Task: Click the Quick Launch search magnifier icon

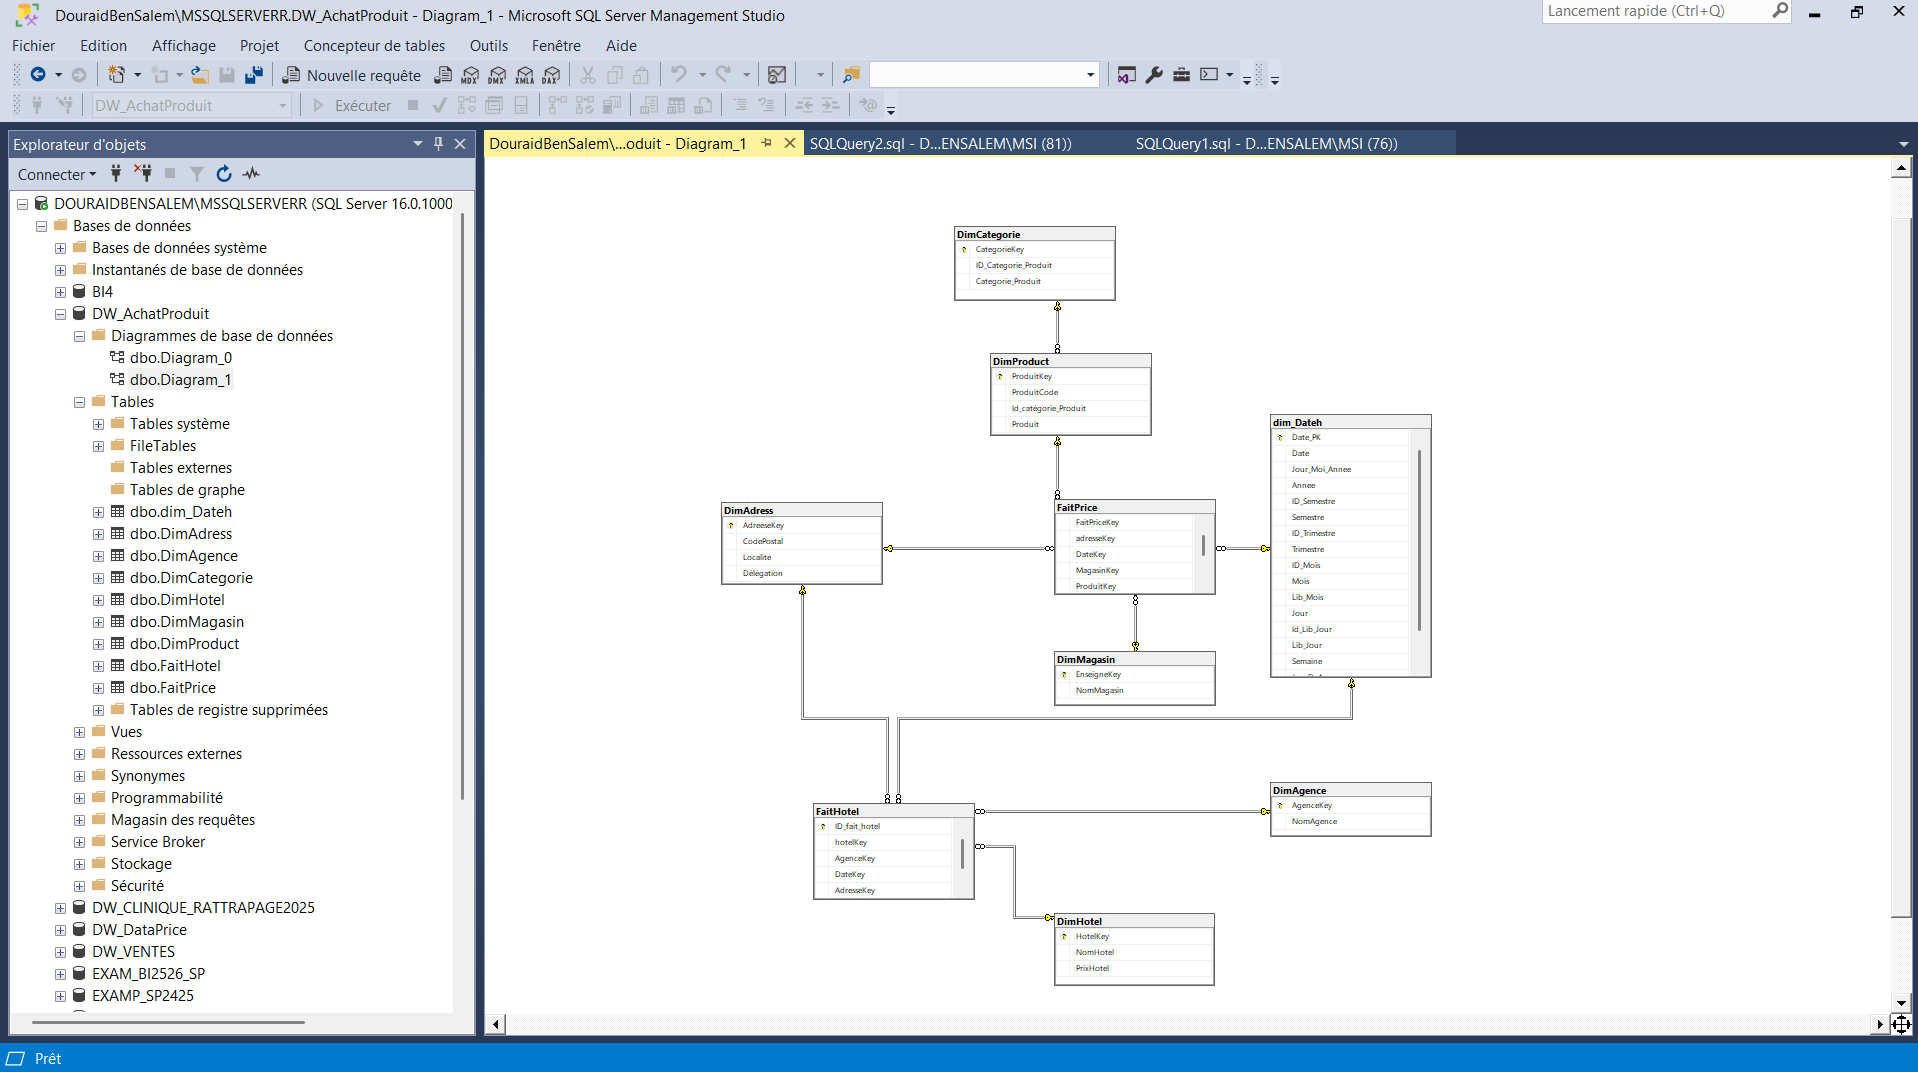Action: [x=1780, y=11]
